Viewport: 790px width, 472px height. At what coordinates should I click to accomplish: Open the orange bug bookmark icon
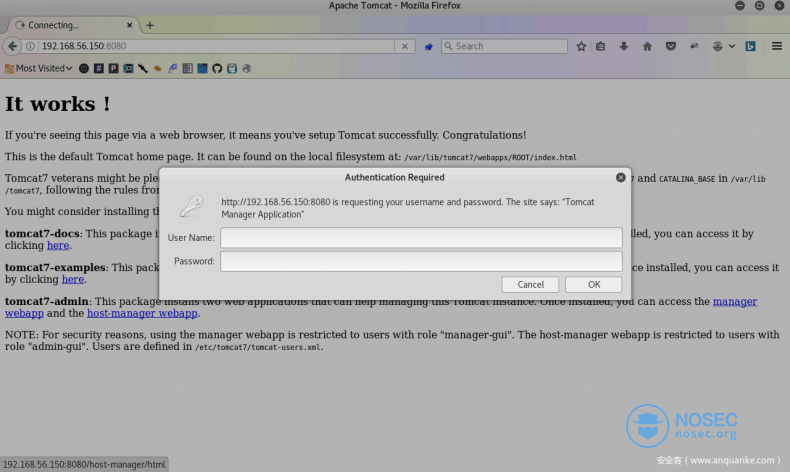(x=158, y=69)
